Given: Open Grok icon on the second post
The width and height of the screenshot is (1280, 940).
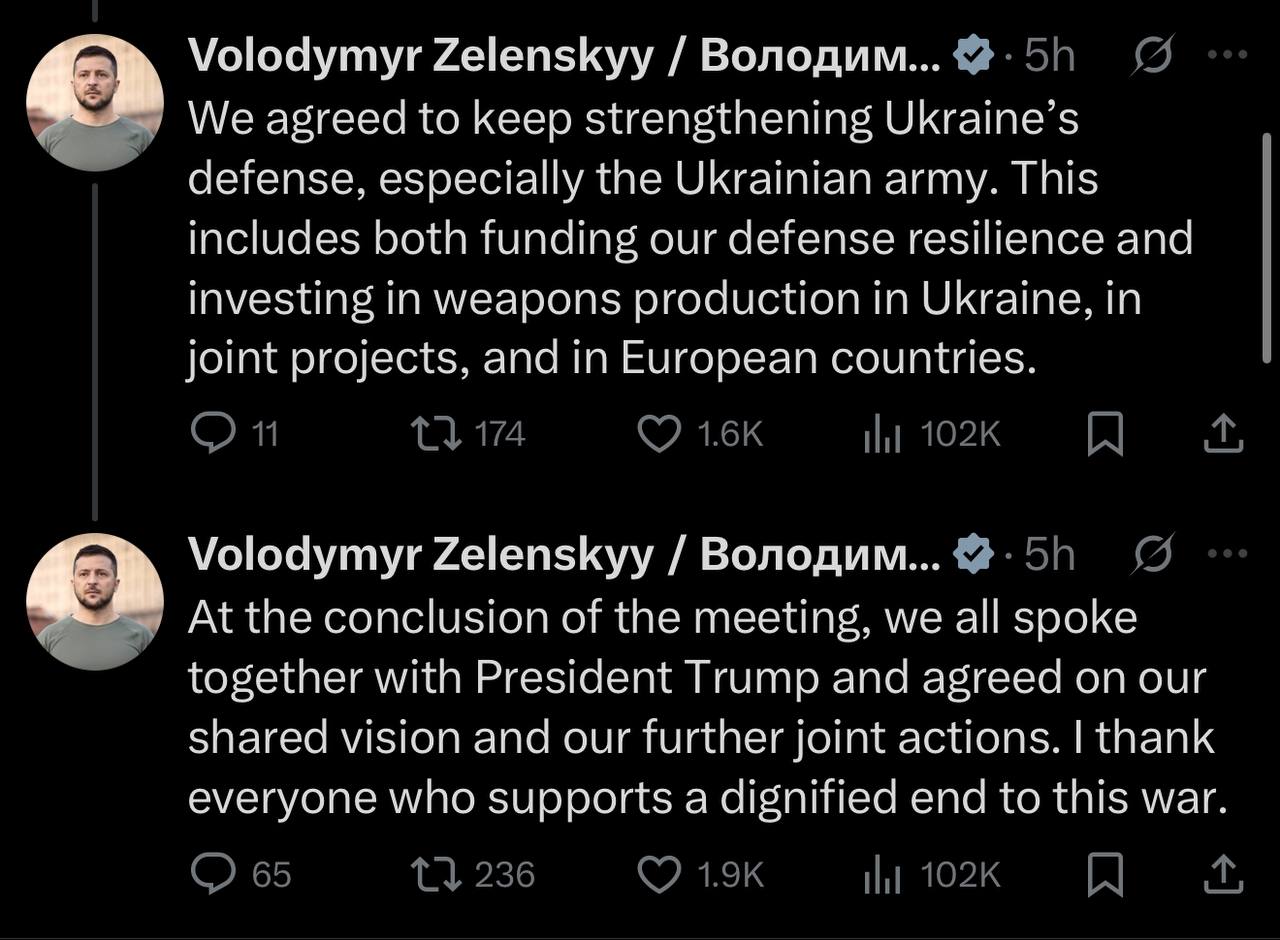Looking at the screenshot, I should point(1152,554).
